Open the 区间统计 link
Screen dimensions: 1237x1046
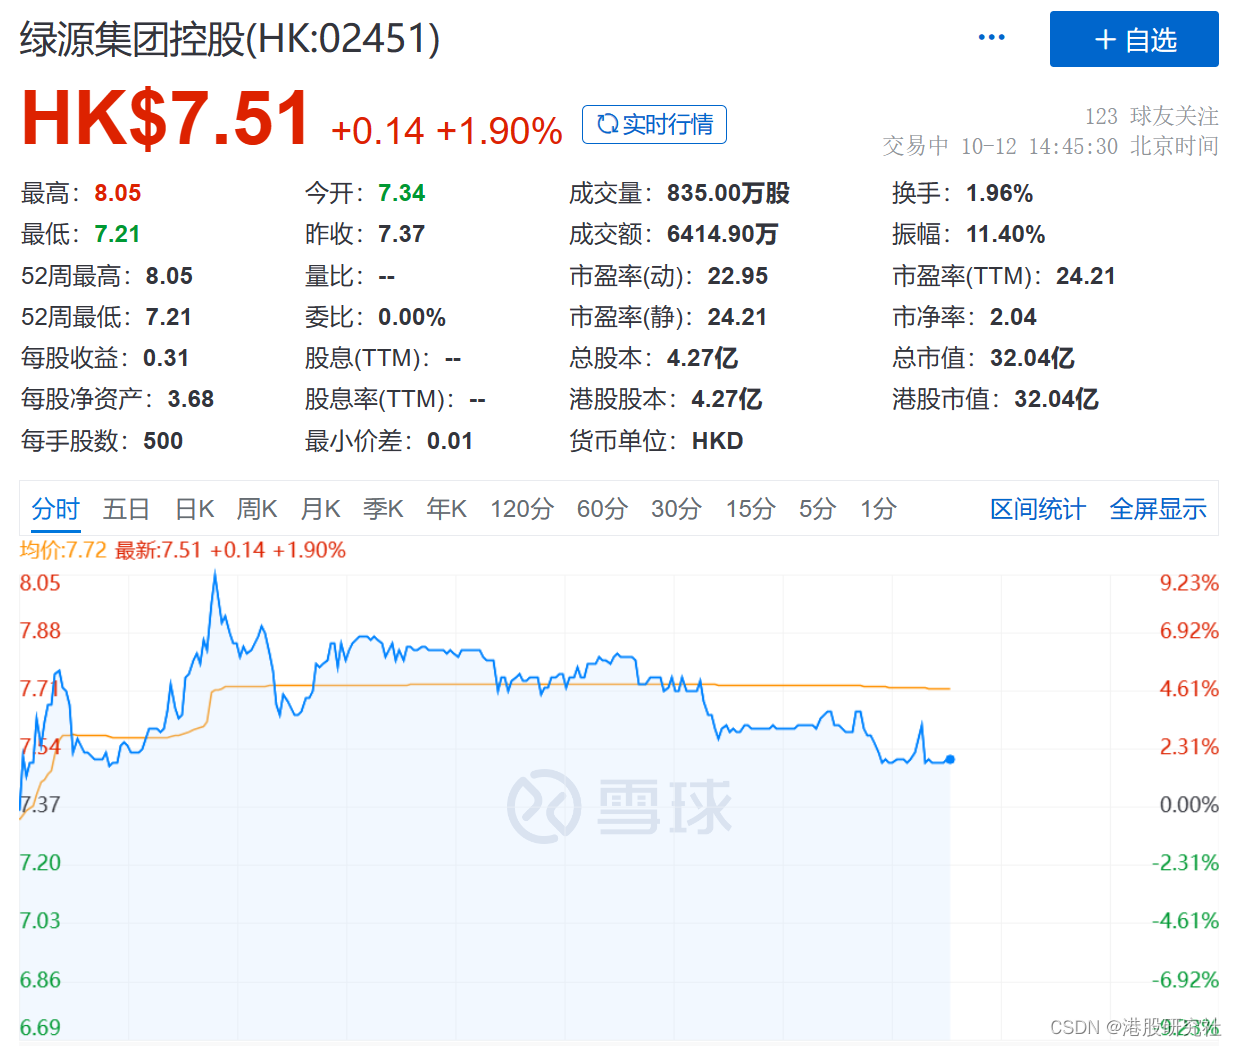tap(1037, 509)
